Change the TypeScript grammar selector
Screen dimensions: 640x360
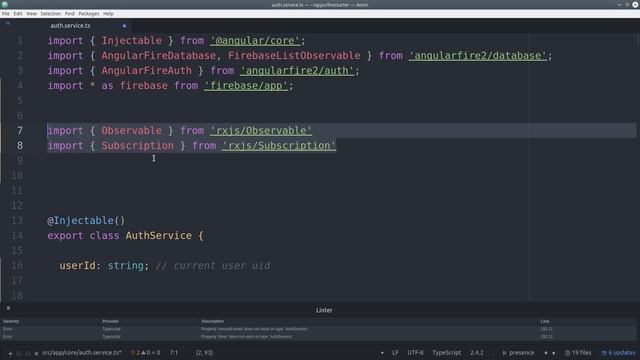tap(447, 353)
